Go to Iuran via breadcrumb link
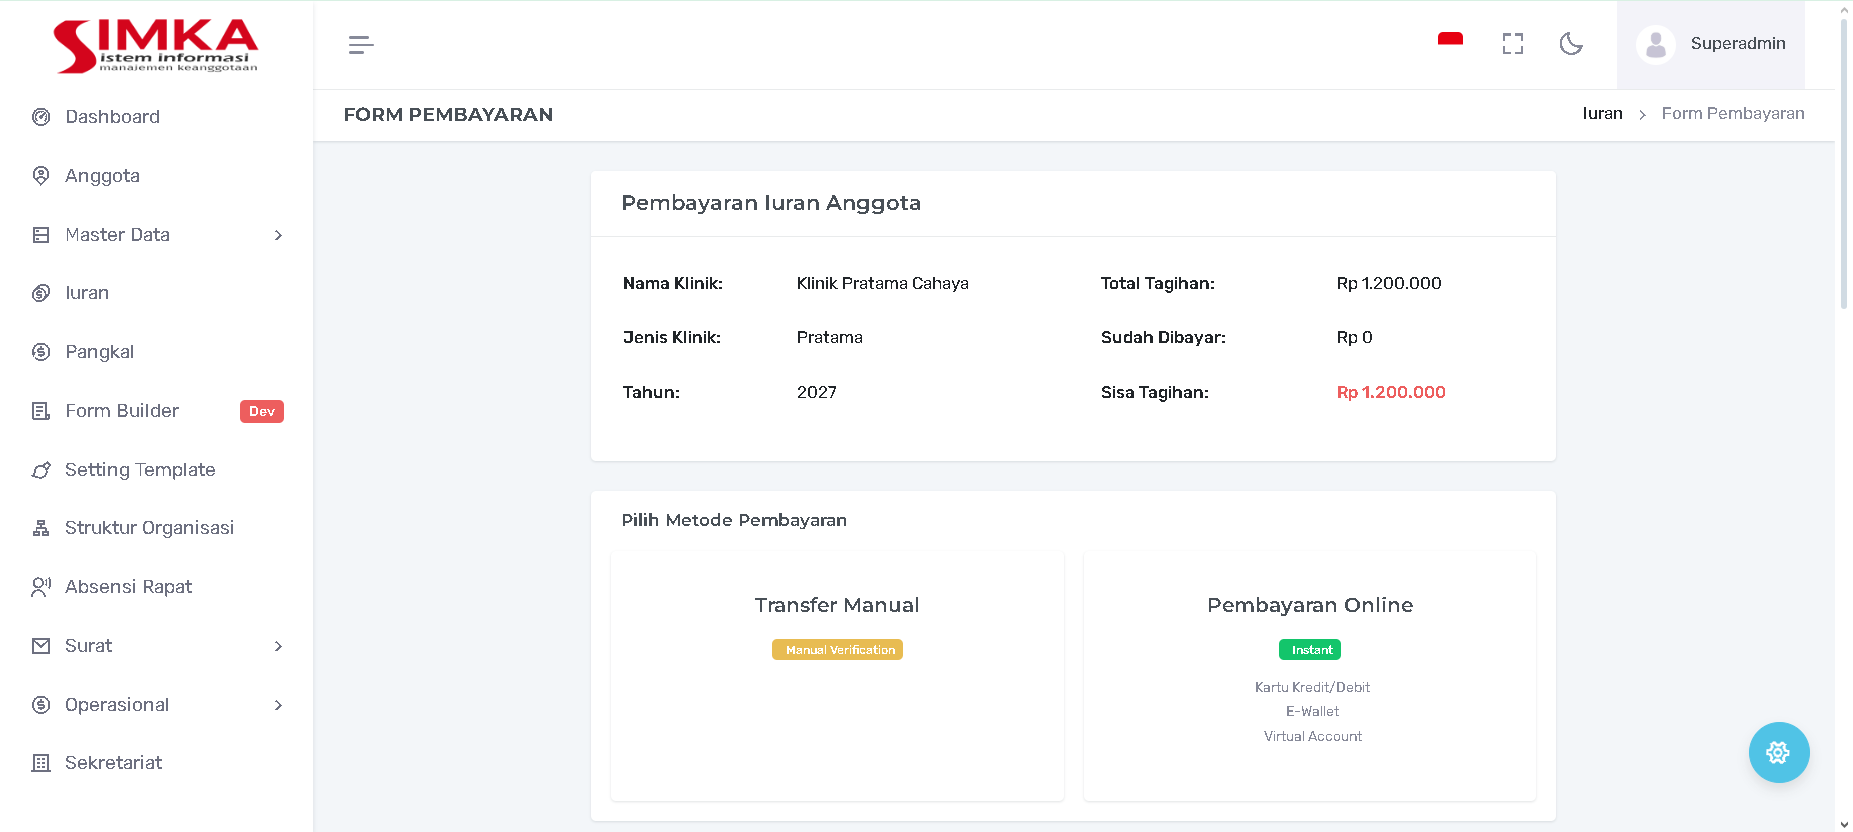Screen dimensions: 1853x832 coord(1602,114)
